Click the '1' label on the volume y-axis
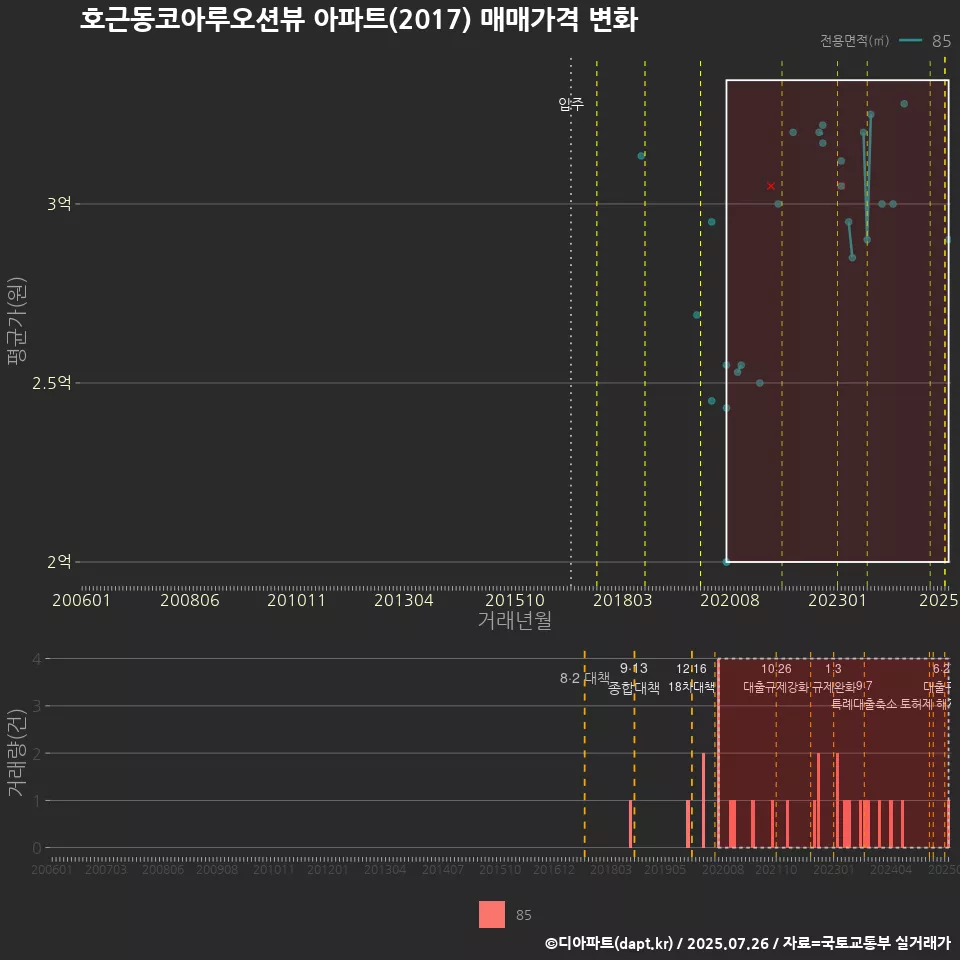The height and width of the screenshot is (960, 960). point(37,800)
